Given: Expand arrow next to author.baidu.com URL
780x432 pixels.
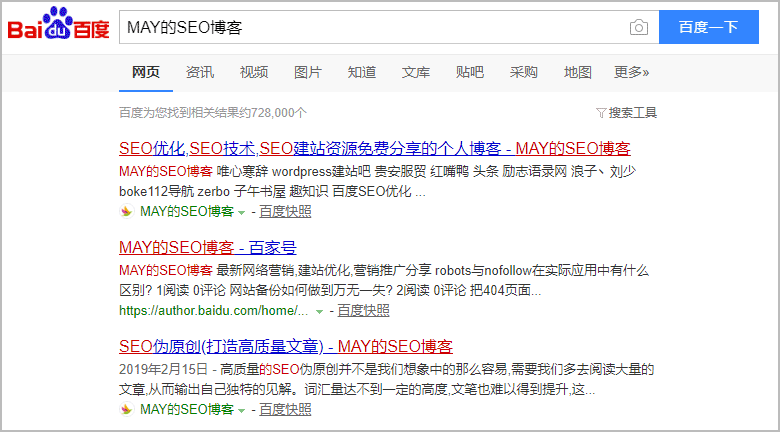Looking at the screenshot, I should [x=319, y=312].
